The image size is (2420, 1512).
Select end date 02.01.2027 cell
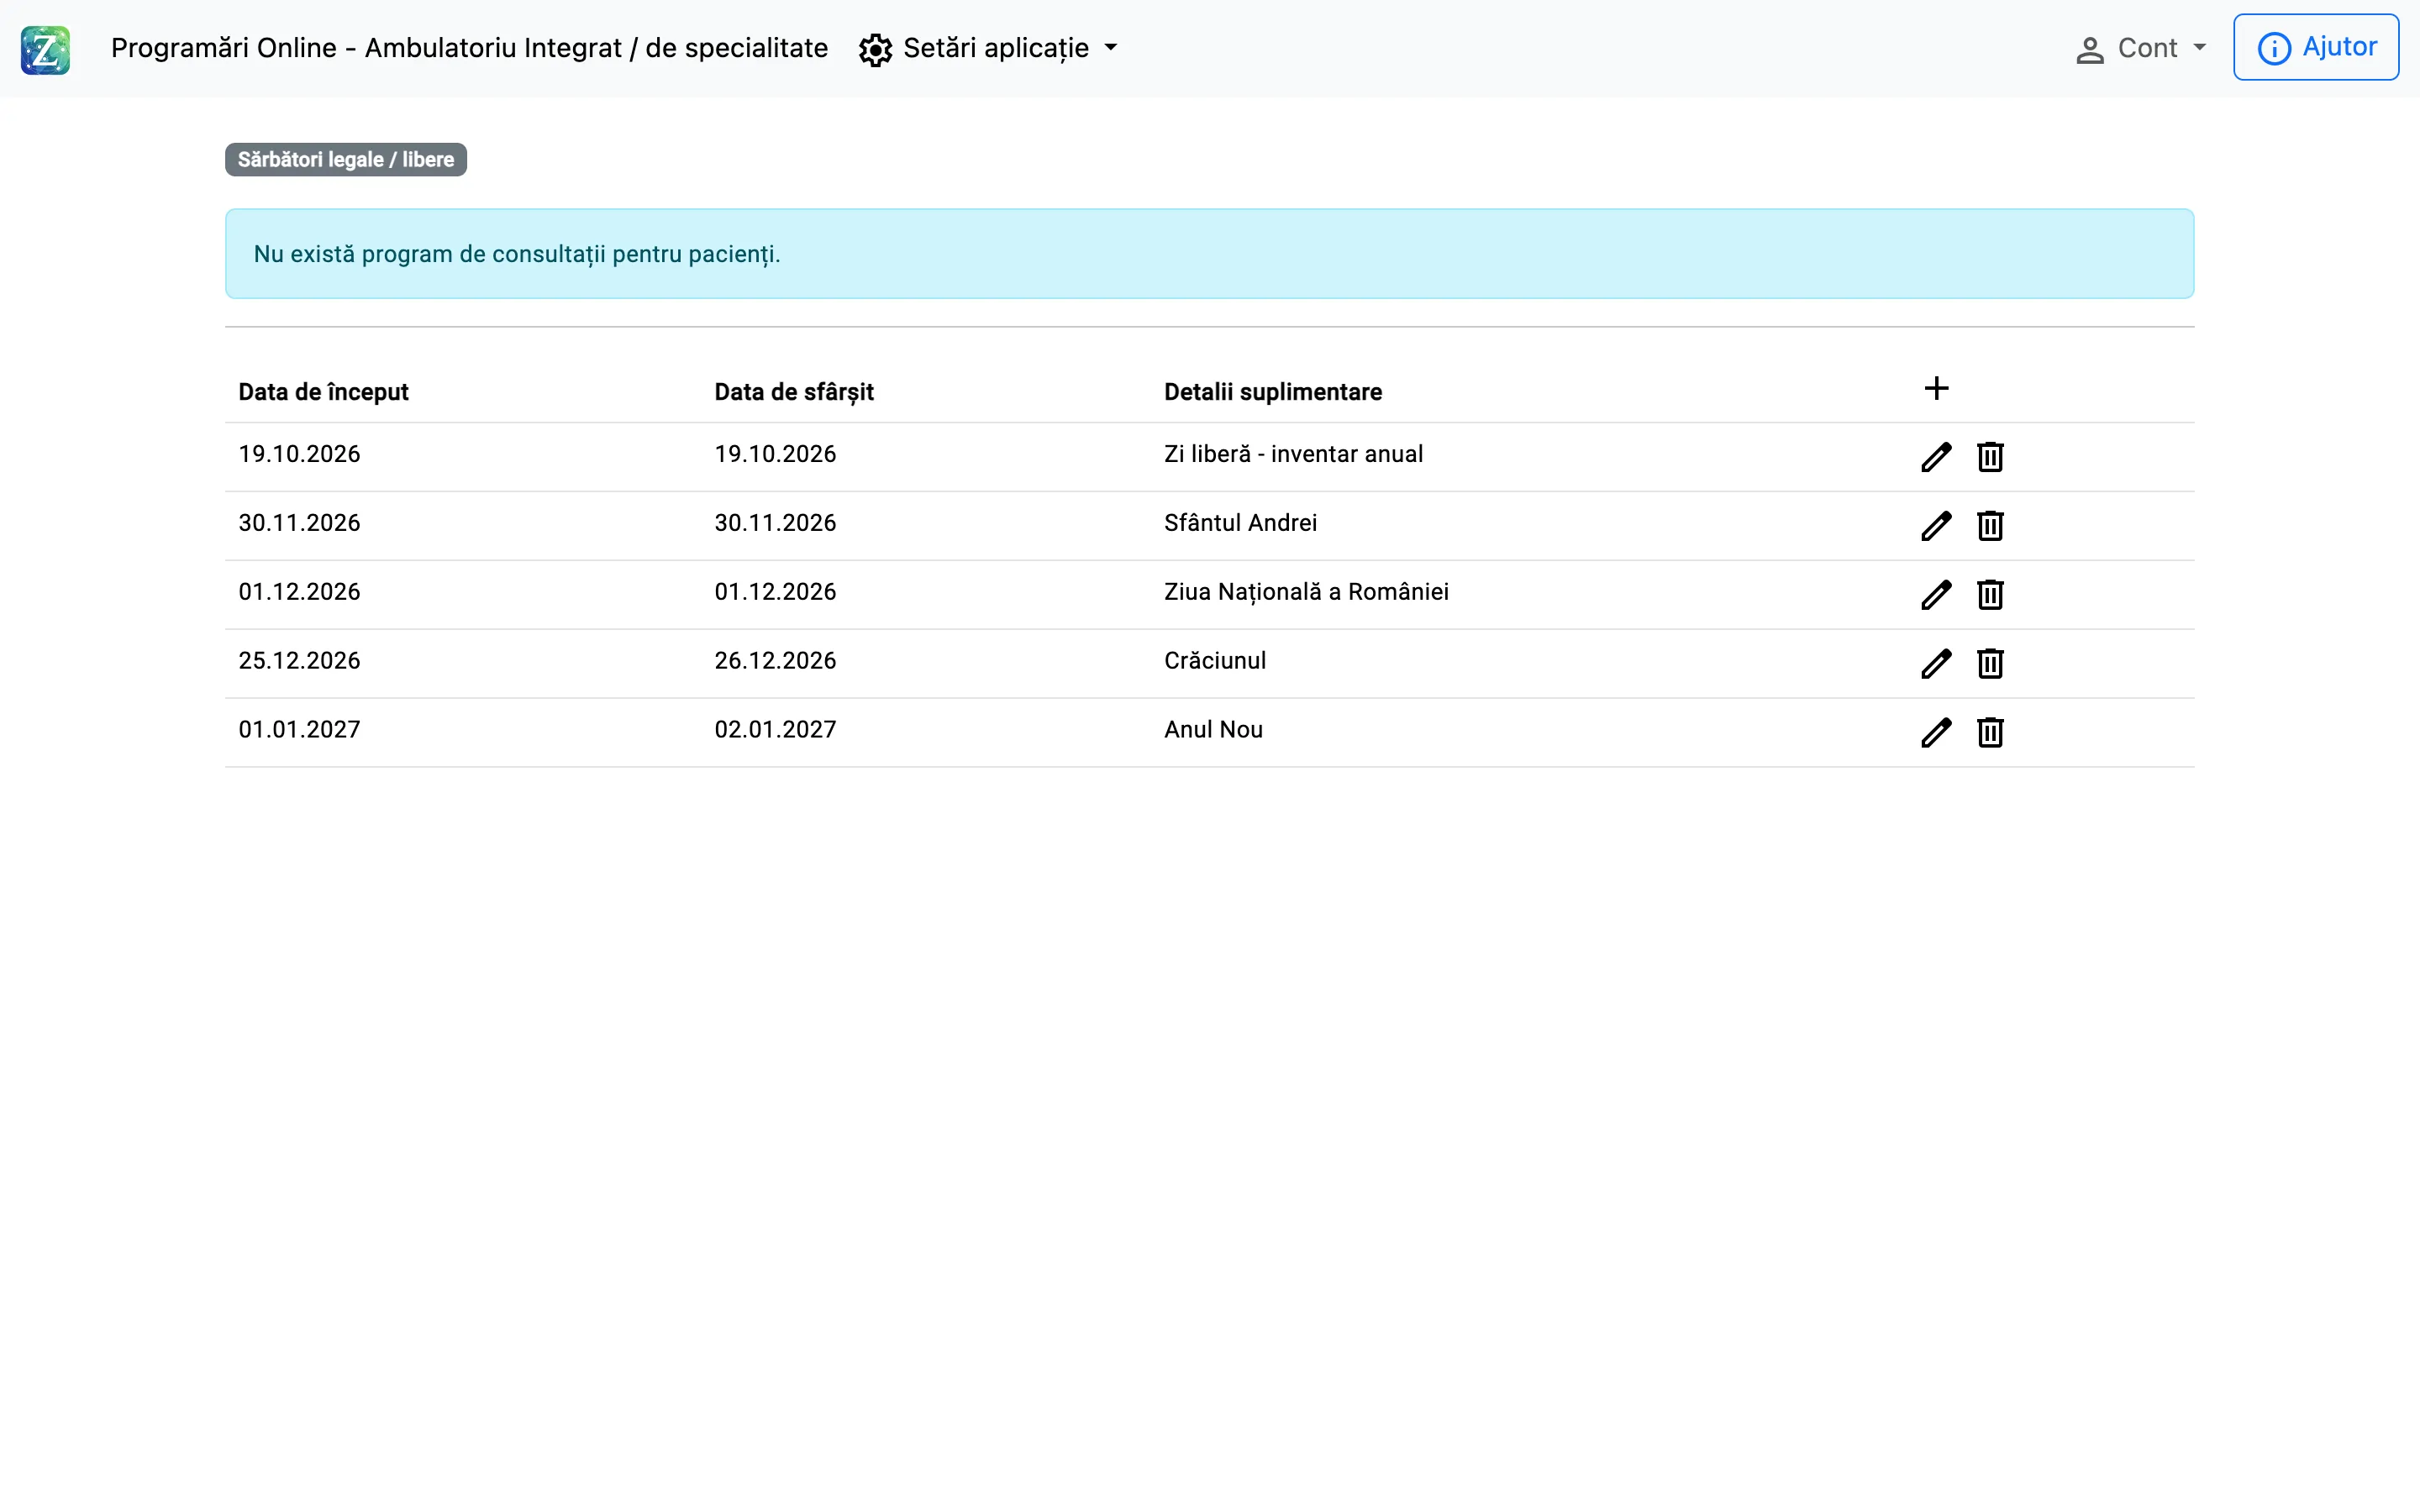(775, 730)
